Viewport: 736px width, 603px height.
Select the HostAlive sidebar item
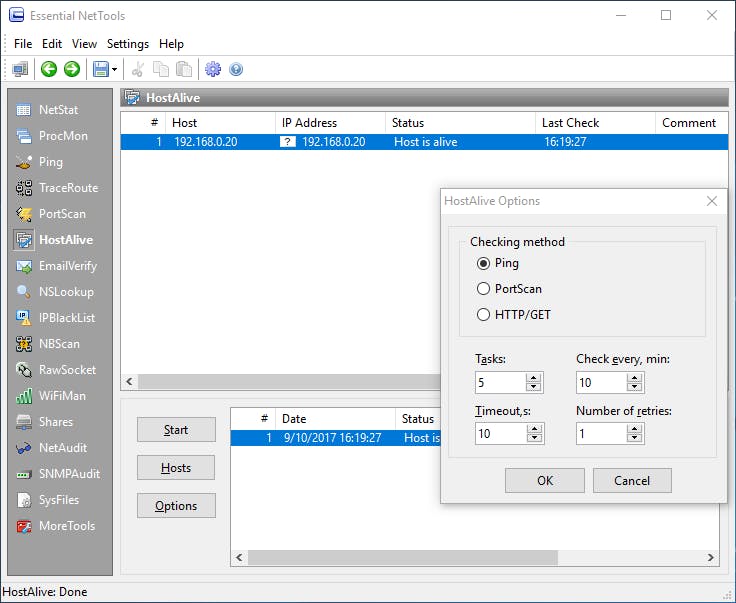pyautogui.click(x=54, y=240)
